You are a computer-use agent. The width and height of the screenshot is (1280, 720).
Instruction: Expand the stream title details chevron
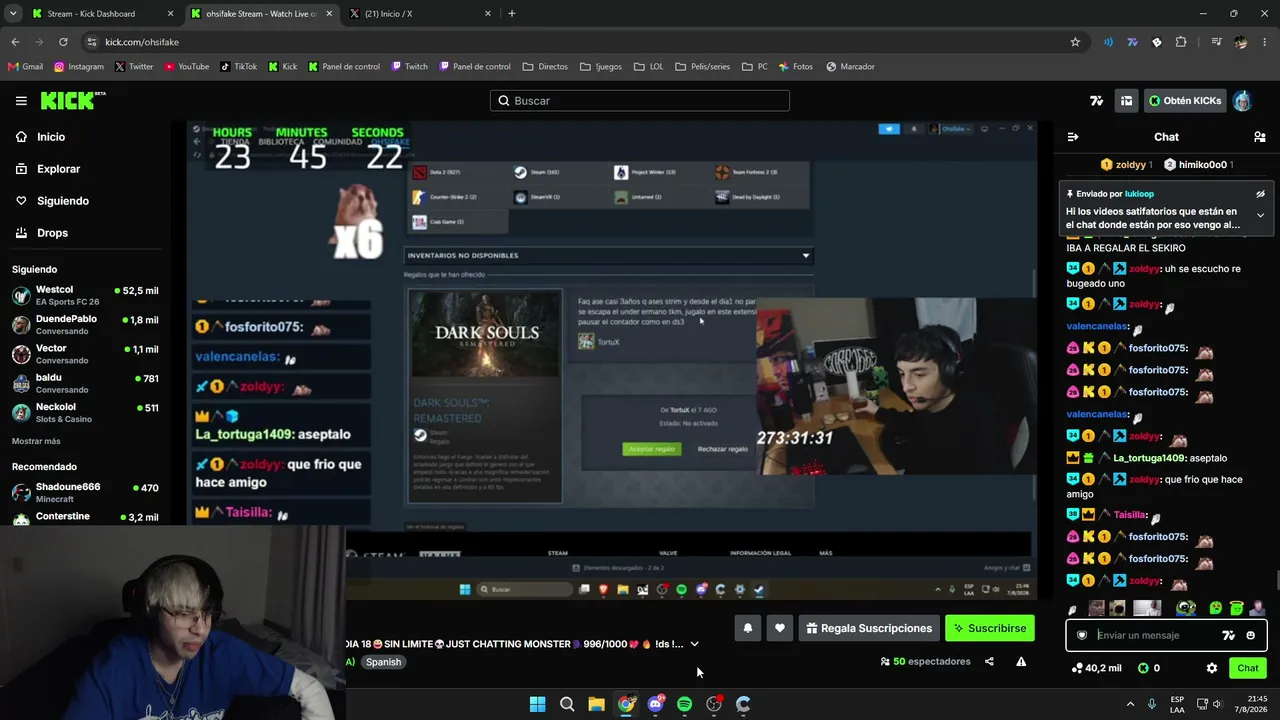695,644
